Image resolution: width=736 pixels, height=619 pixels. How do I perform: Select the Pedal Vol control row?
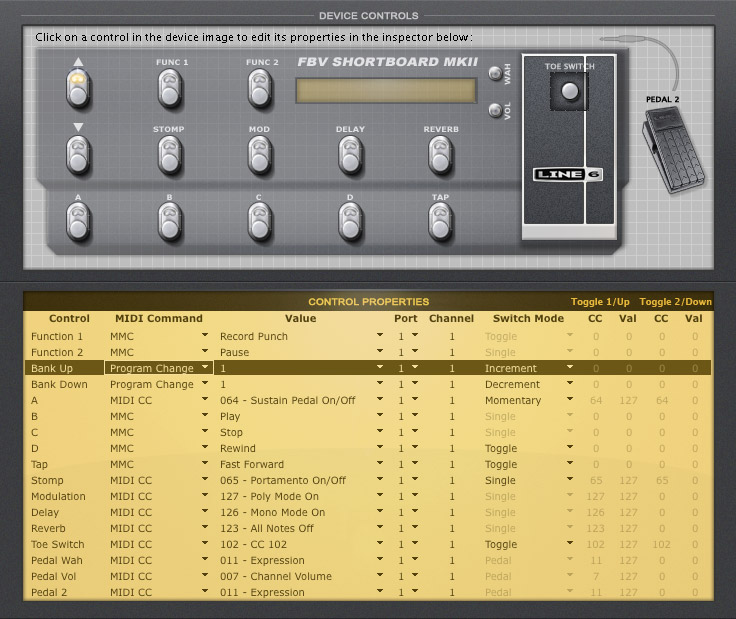click(x=368, y=576)
